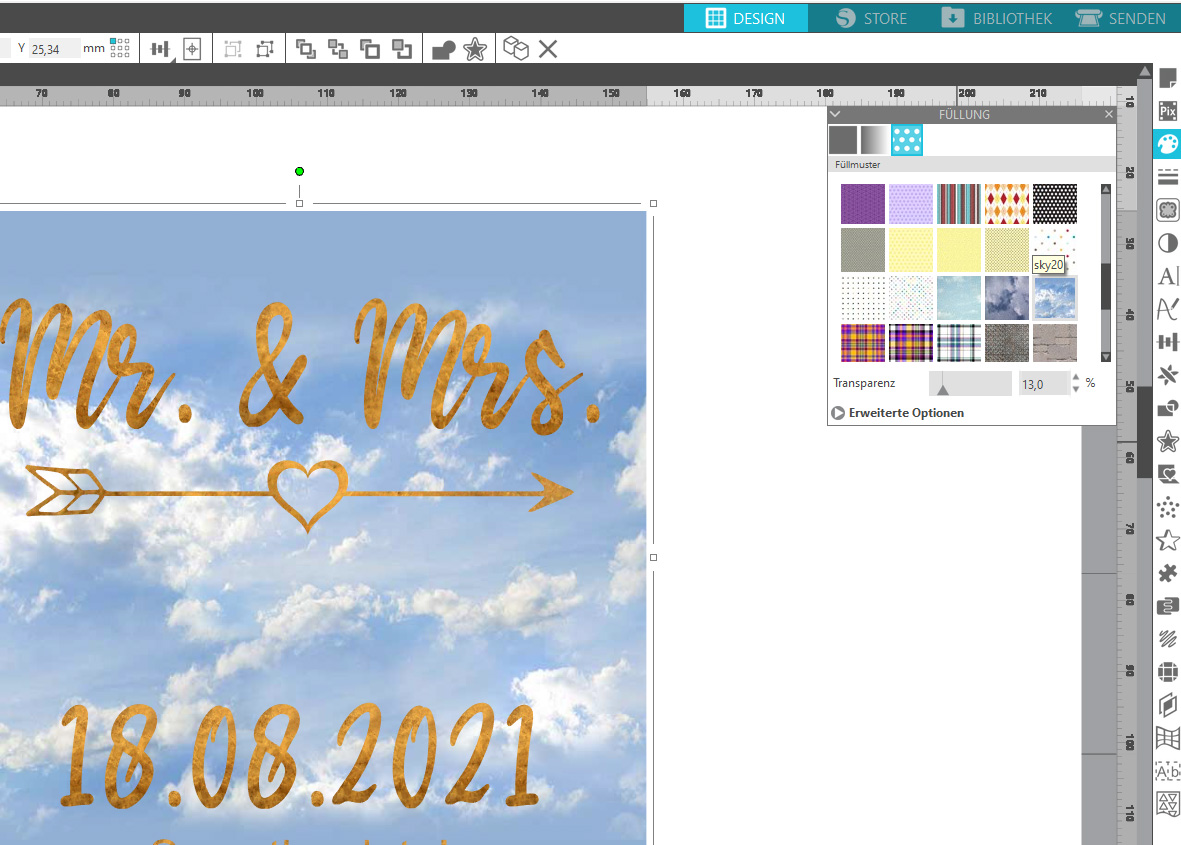Select the solid color fill mode
The height and width of the screenshot is (845, 1181).
843,140
